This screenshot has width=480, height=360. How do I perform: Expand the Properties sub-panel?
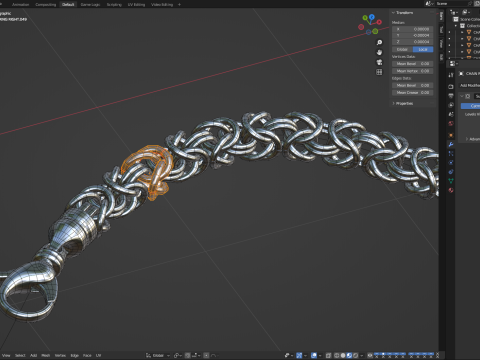393,103
